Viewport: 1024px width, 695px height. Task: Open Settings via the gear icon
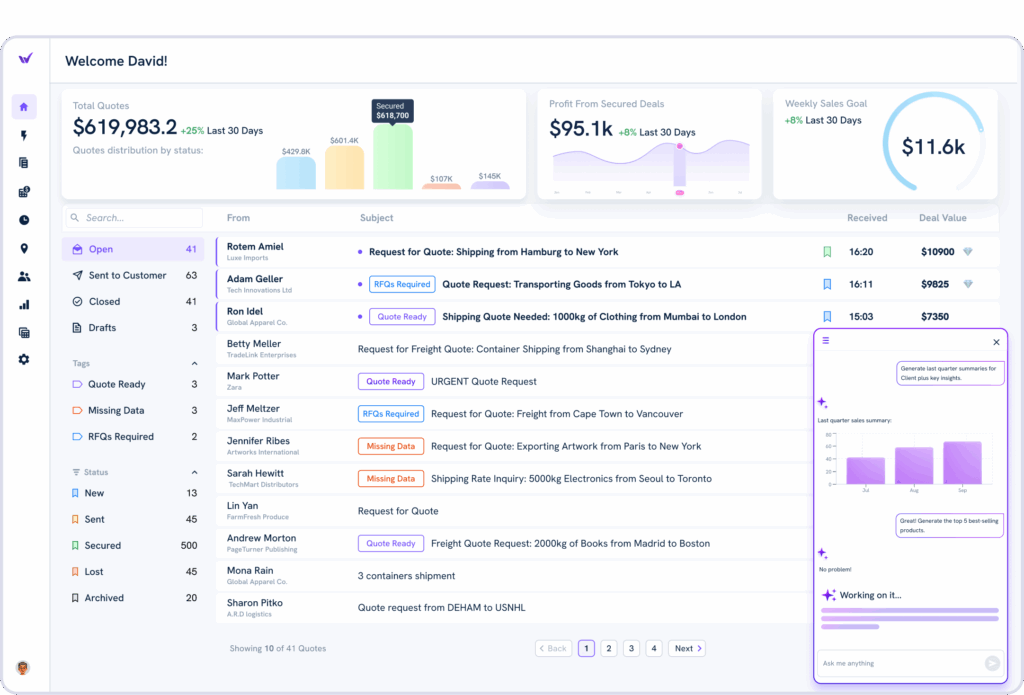coord(24,361)
